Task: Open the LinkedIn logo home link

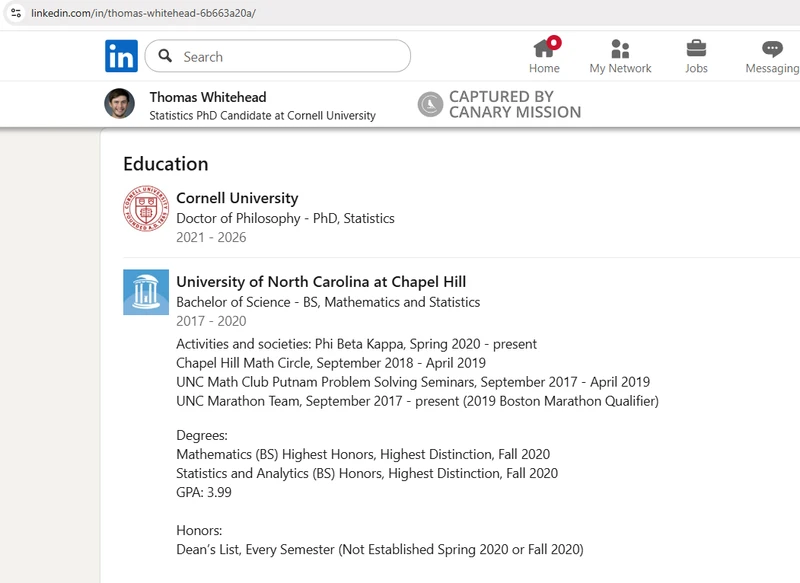Action: click(x=121, y=56)
